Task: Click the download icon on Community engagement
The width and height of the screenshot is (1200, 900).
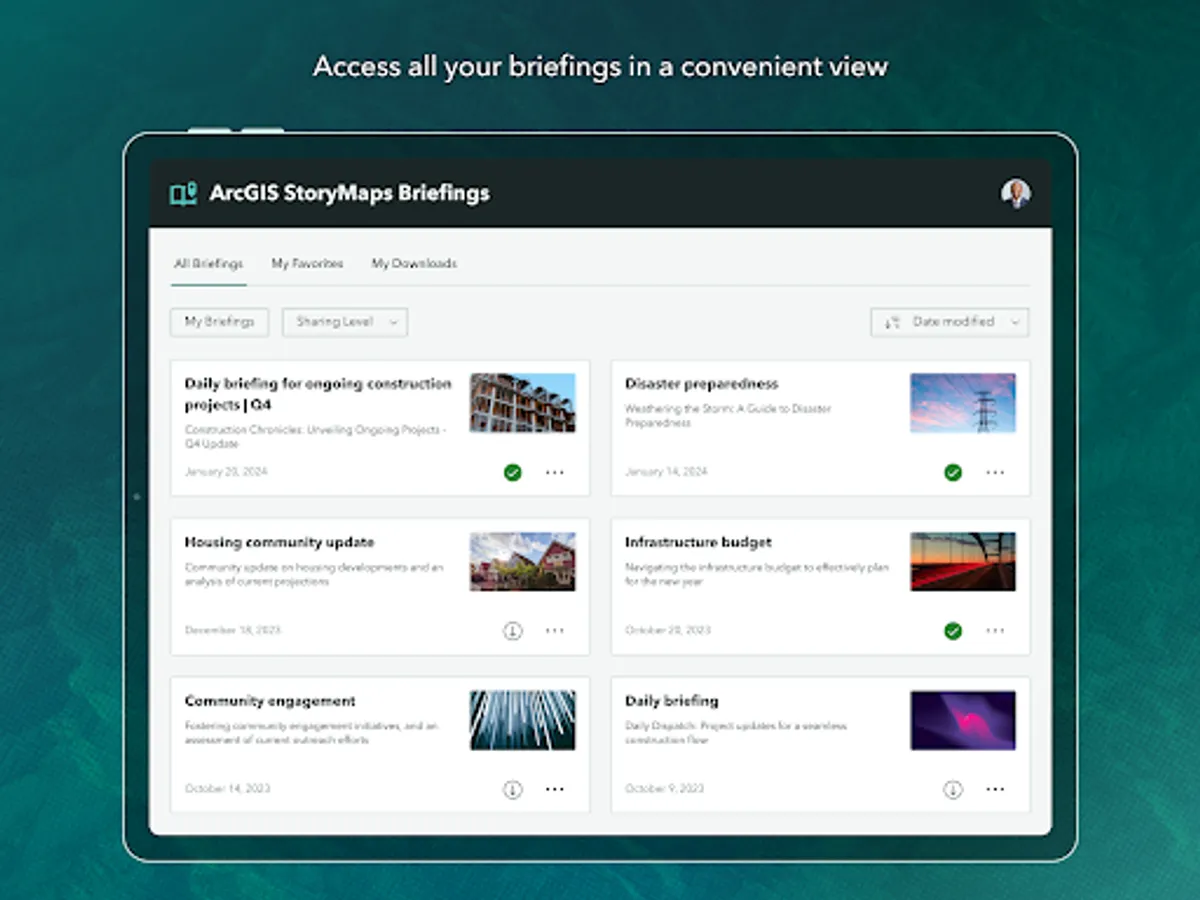Action: click(513, 789)
